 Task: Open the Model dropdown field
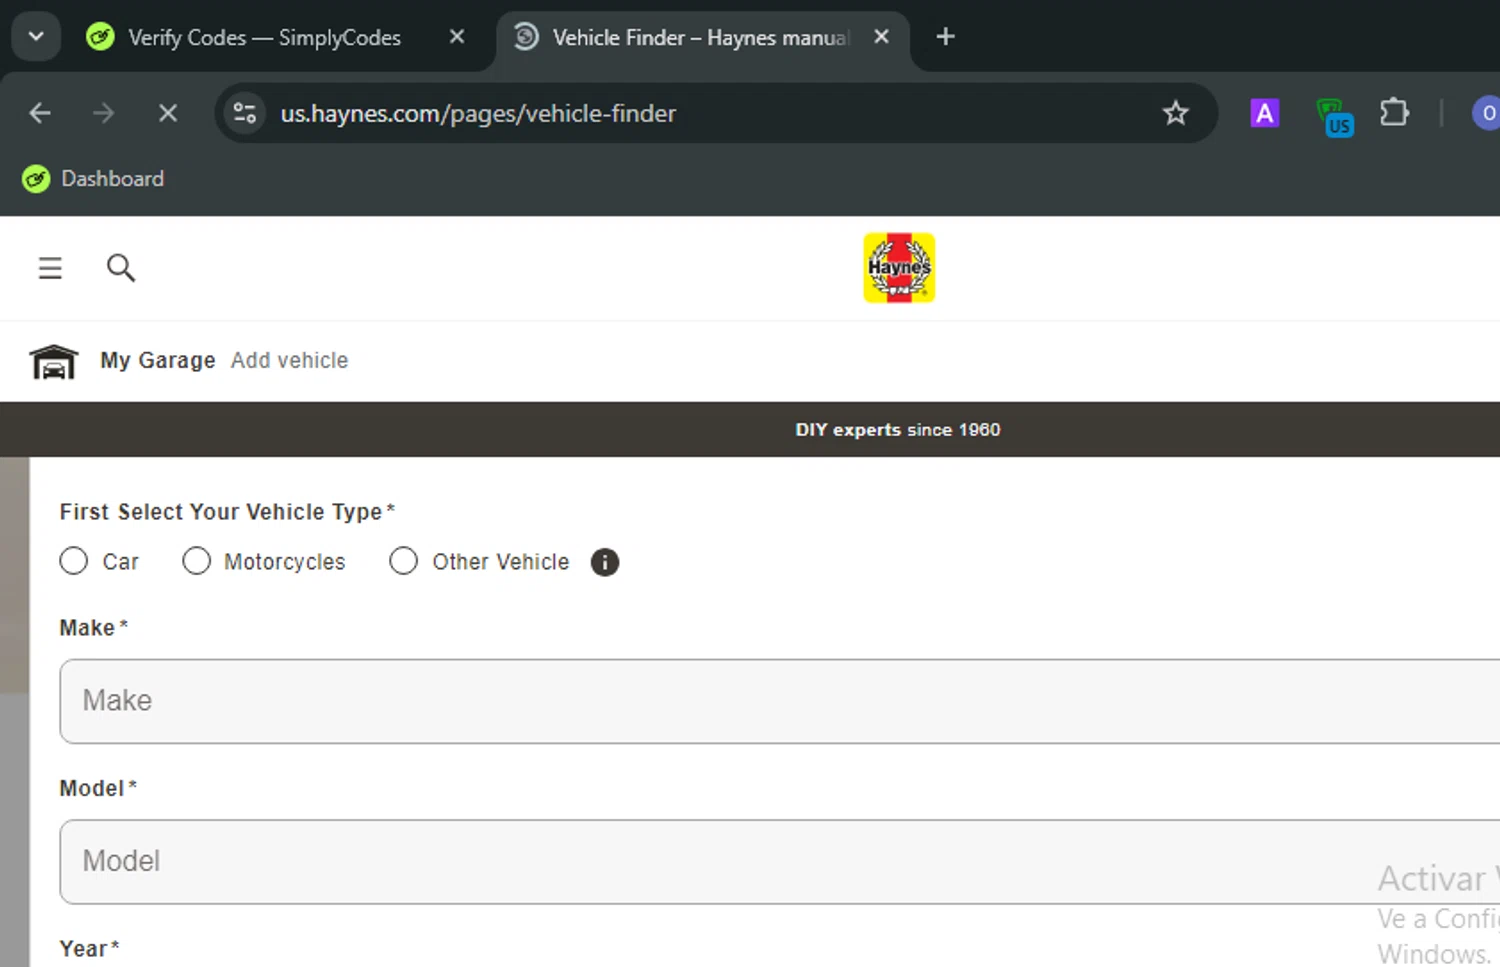coord(780,862)
